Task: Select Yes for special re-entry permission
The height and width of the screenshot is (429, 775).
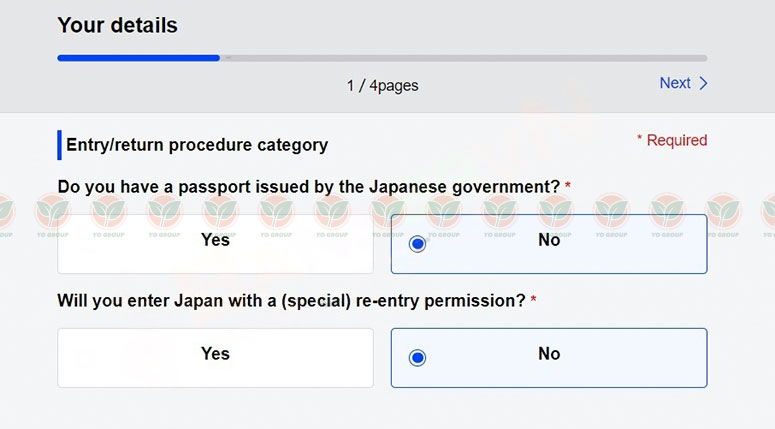Action: pyautogui.click(x=215, y=358)
